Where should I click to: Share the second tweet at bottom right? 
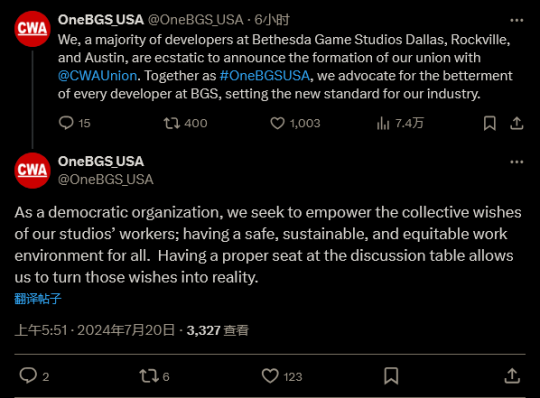(512, 376)
